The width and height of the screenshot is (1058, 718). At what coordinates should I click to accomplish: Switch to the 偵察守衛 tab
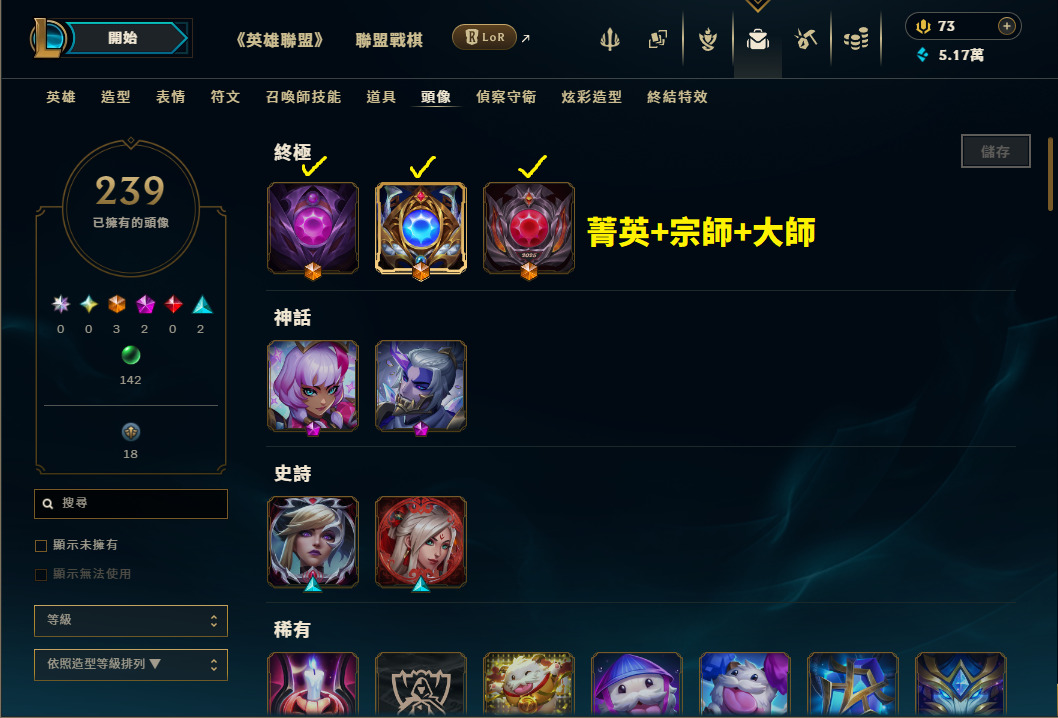point(506,97)
